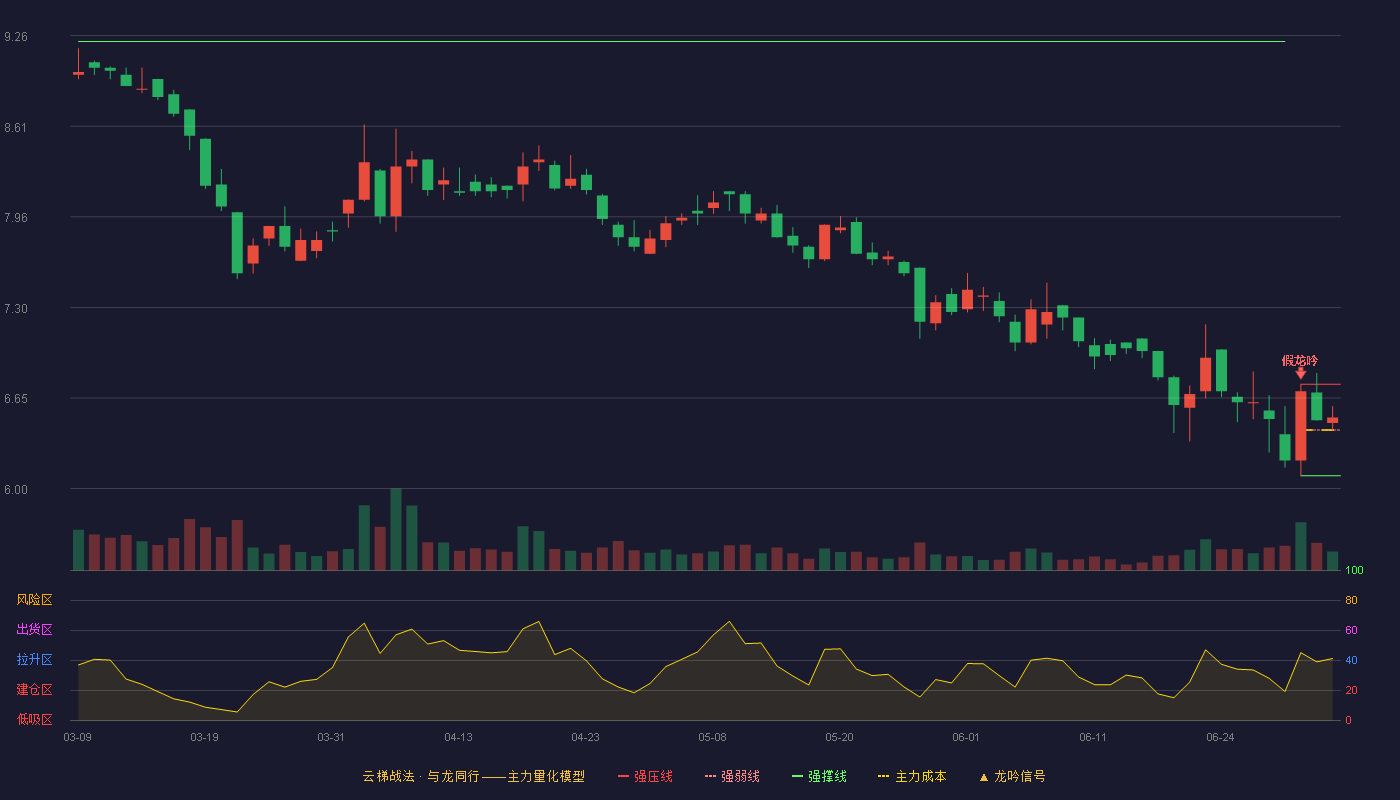The width and height of the screenshot is (1400, 800).
Task: Click the 6.65 price axis label
Action: pyautogui.click(x=16, y=398)
